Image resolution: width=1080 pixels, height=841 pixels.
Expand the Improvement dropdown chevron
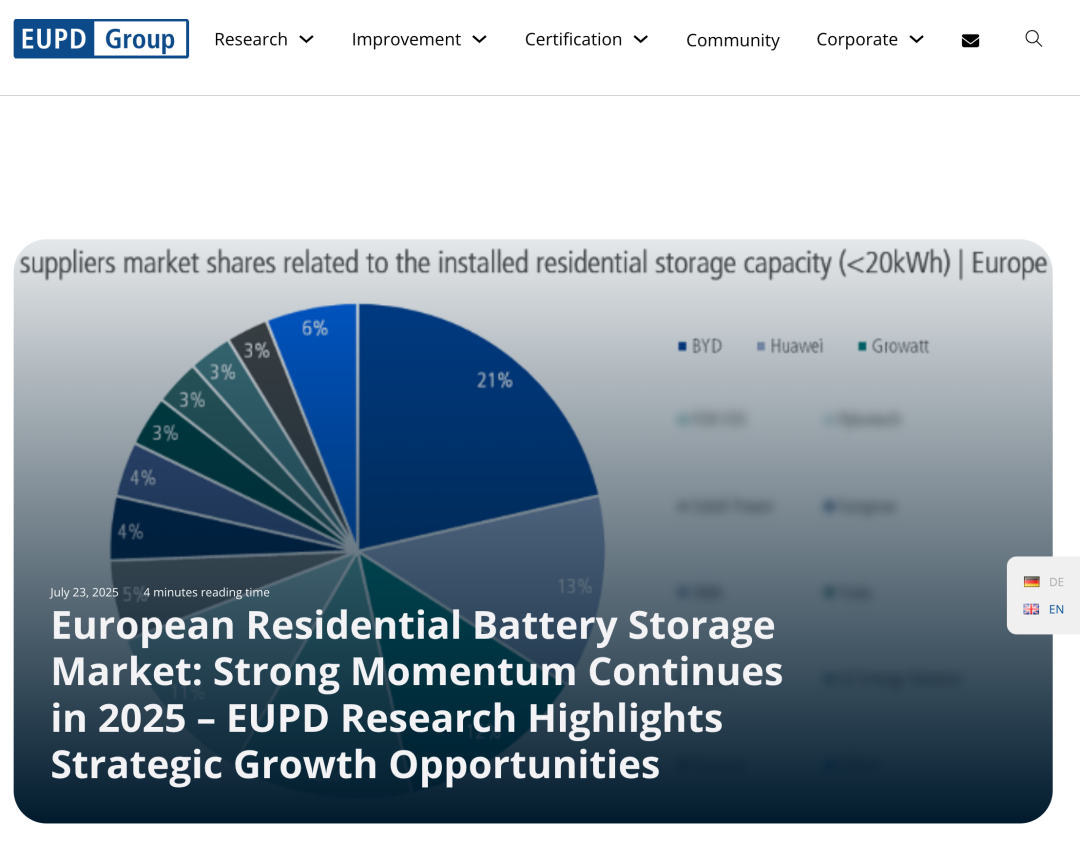tap(480, 39)
